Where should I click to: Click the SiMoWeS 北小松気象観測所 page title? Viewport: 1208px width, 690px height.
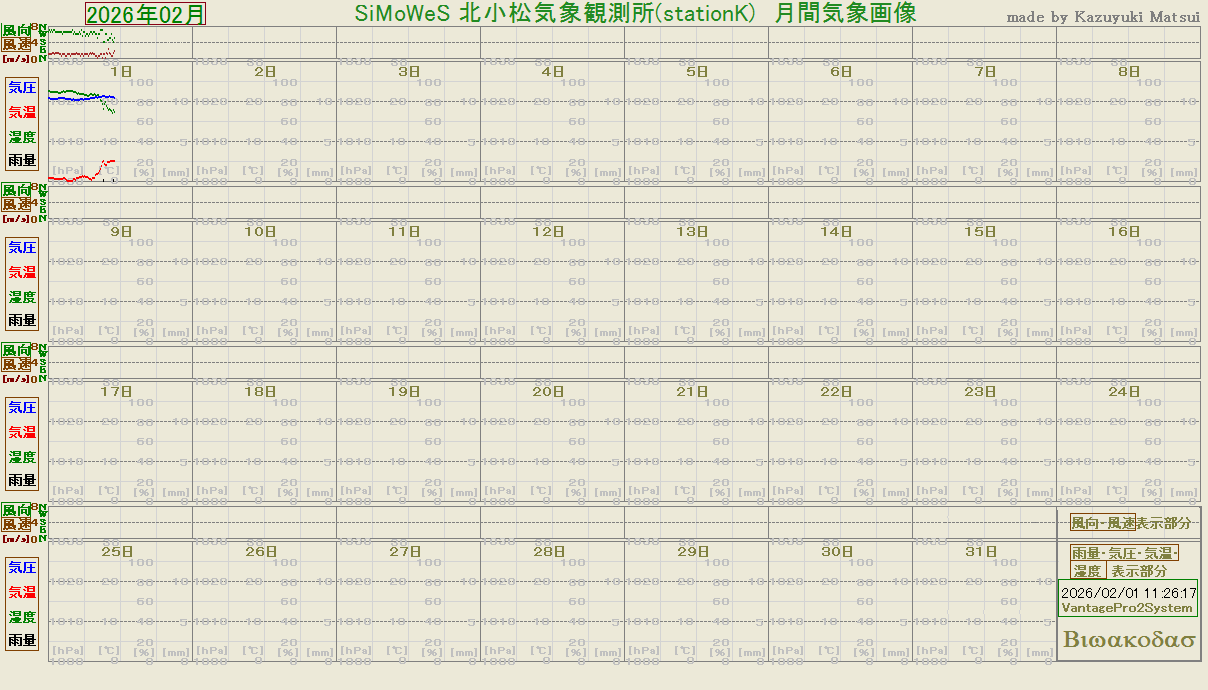635,14
